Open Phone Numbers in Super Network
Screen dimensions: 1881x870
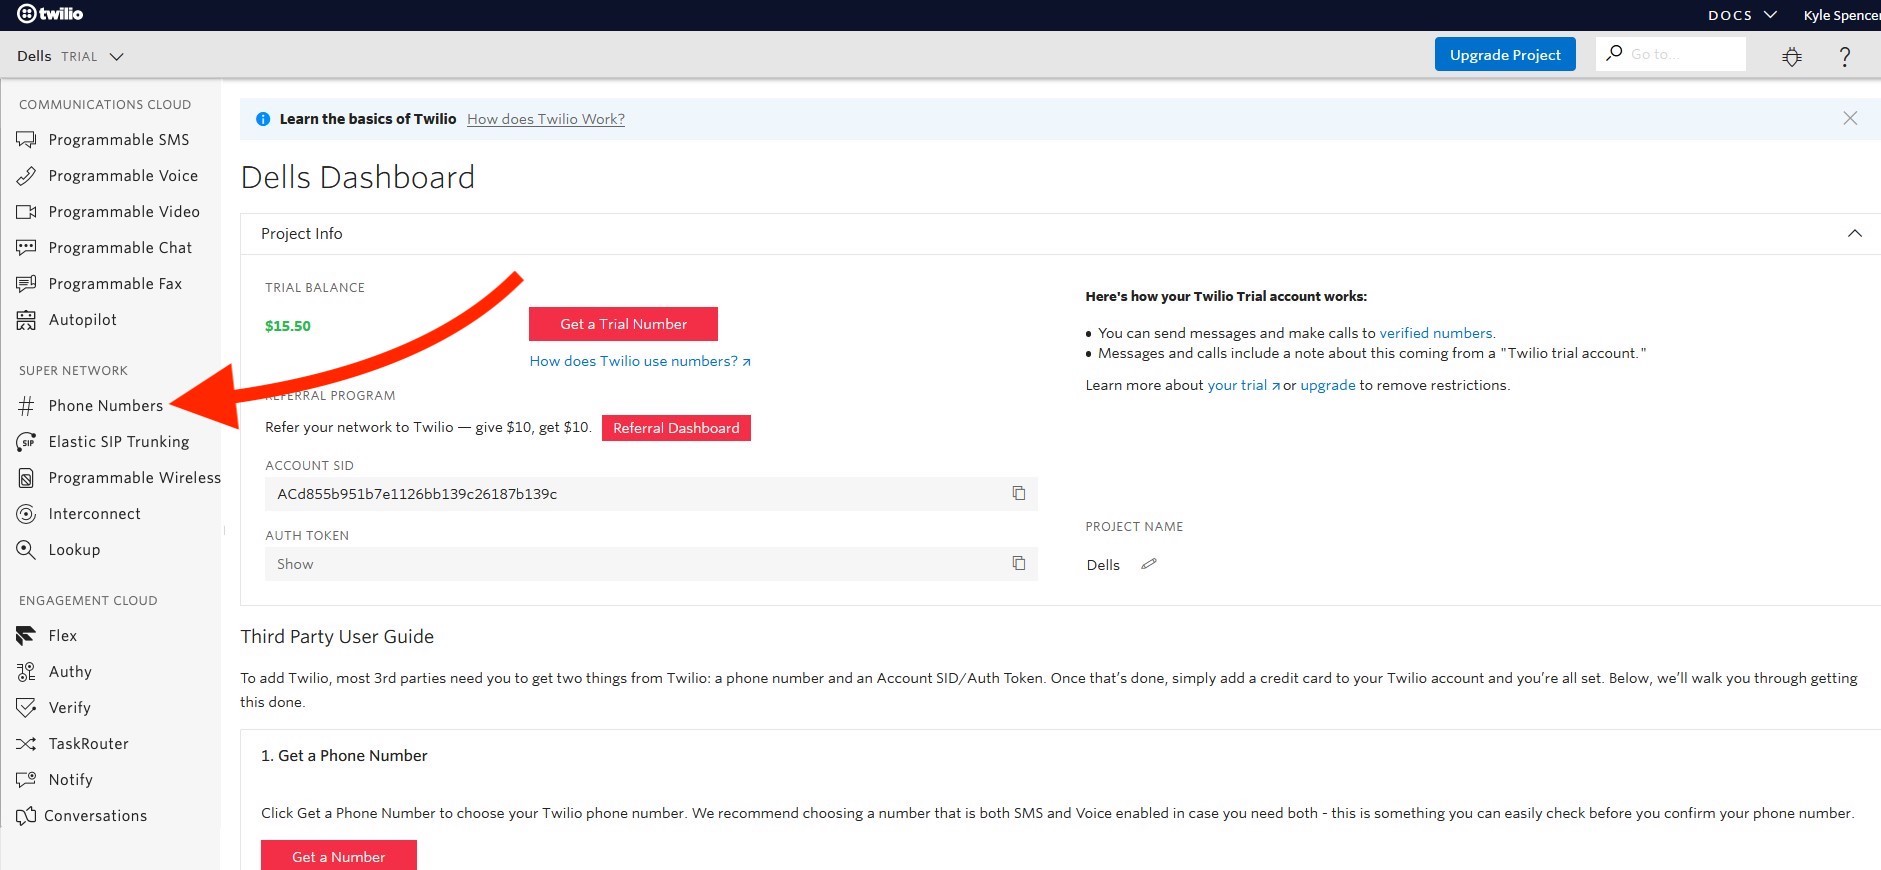(105, 406)
